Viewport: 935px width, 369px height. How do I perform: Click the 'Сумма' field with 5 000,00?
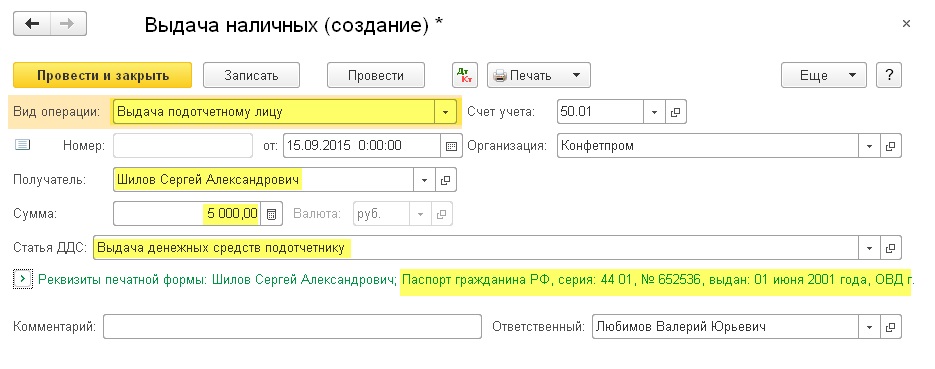point(187,214)
